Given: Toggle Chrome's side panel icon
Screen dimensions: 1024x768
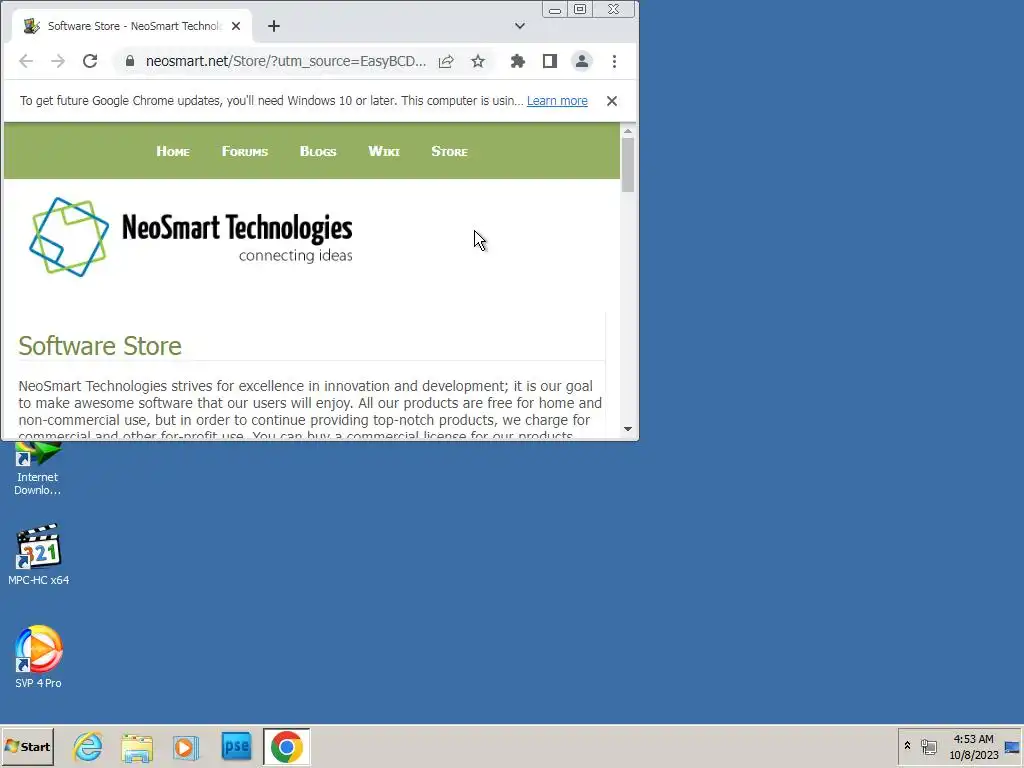Looking at the screenshot, I should (550, 61).
